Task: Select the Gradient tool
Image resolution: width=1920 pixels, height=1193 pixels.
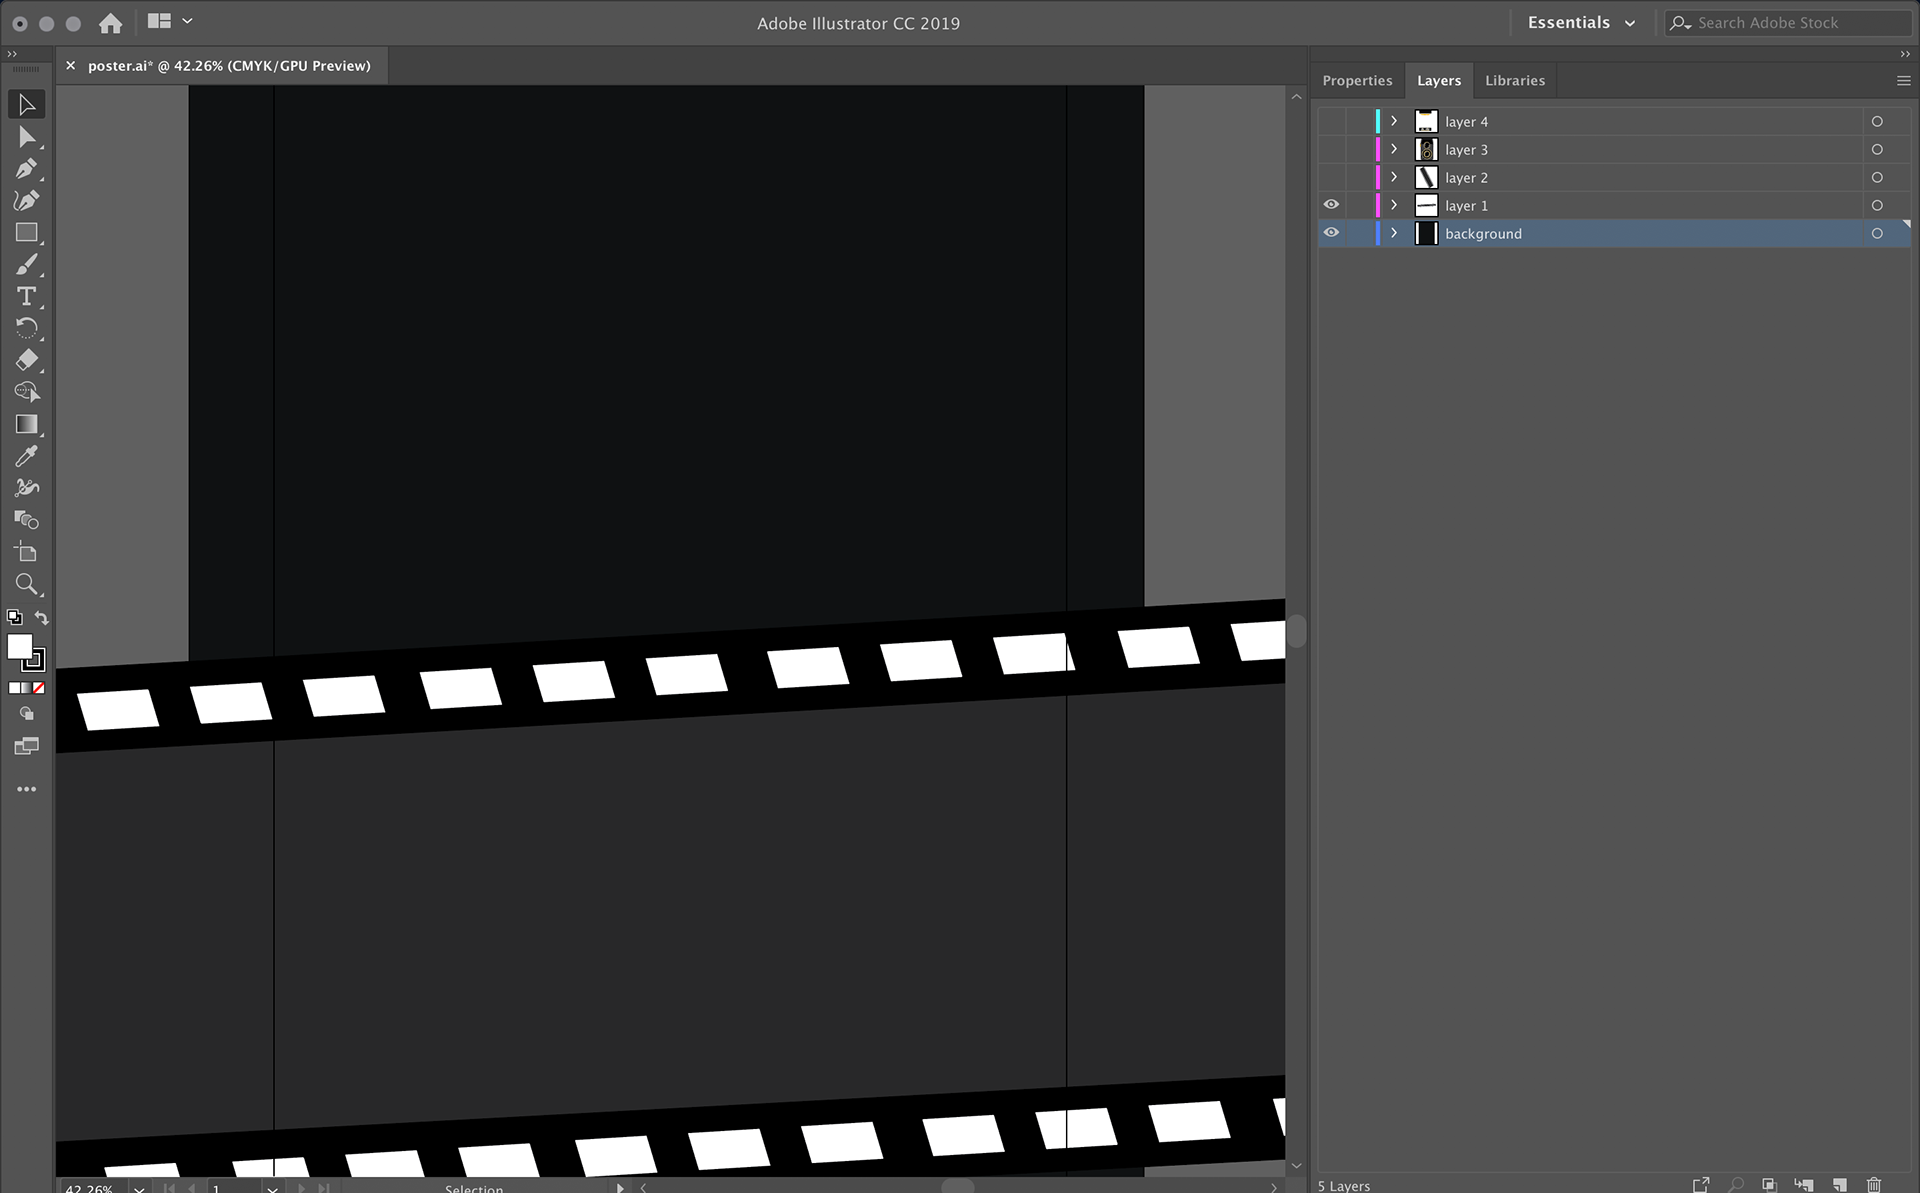Action: pos(27,424)
